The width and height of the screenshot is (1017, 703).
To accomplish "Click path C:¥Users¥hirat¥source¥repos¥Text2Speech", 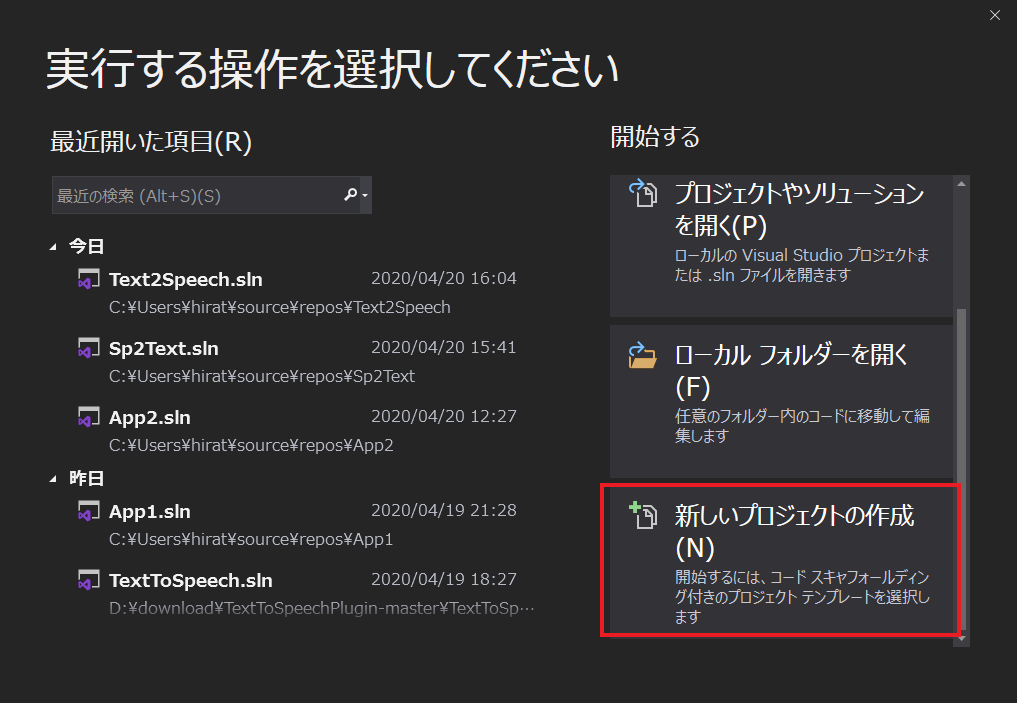I will [x=280, y=307].
